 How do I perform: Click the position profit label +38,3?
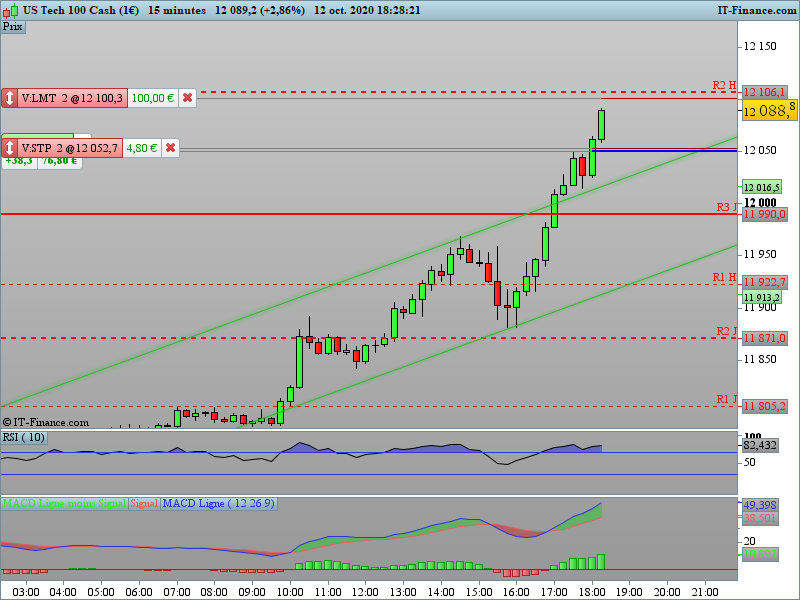click(x=19, y=161)
